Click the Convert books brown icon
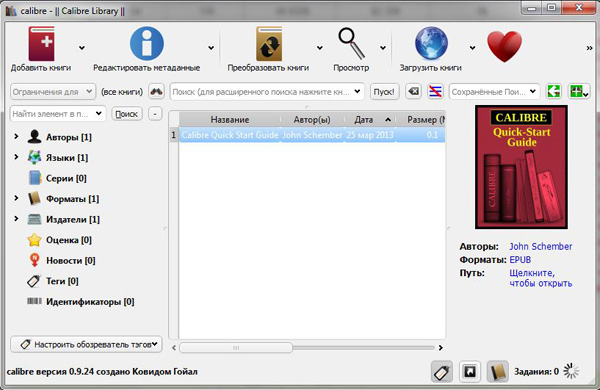The height and width of the screenshot is (390, 600). tap(269, 44)
